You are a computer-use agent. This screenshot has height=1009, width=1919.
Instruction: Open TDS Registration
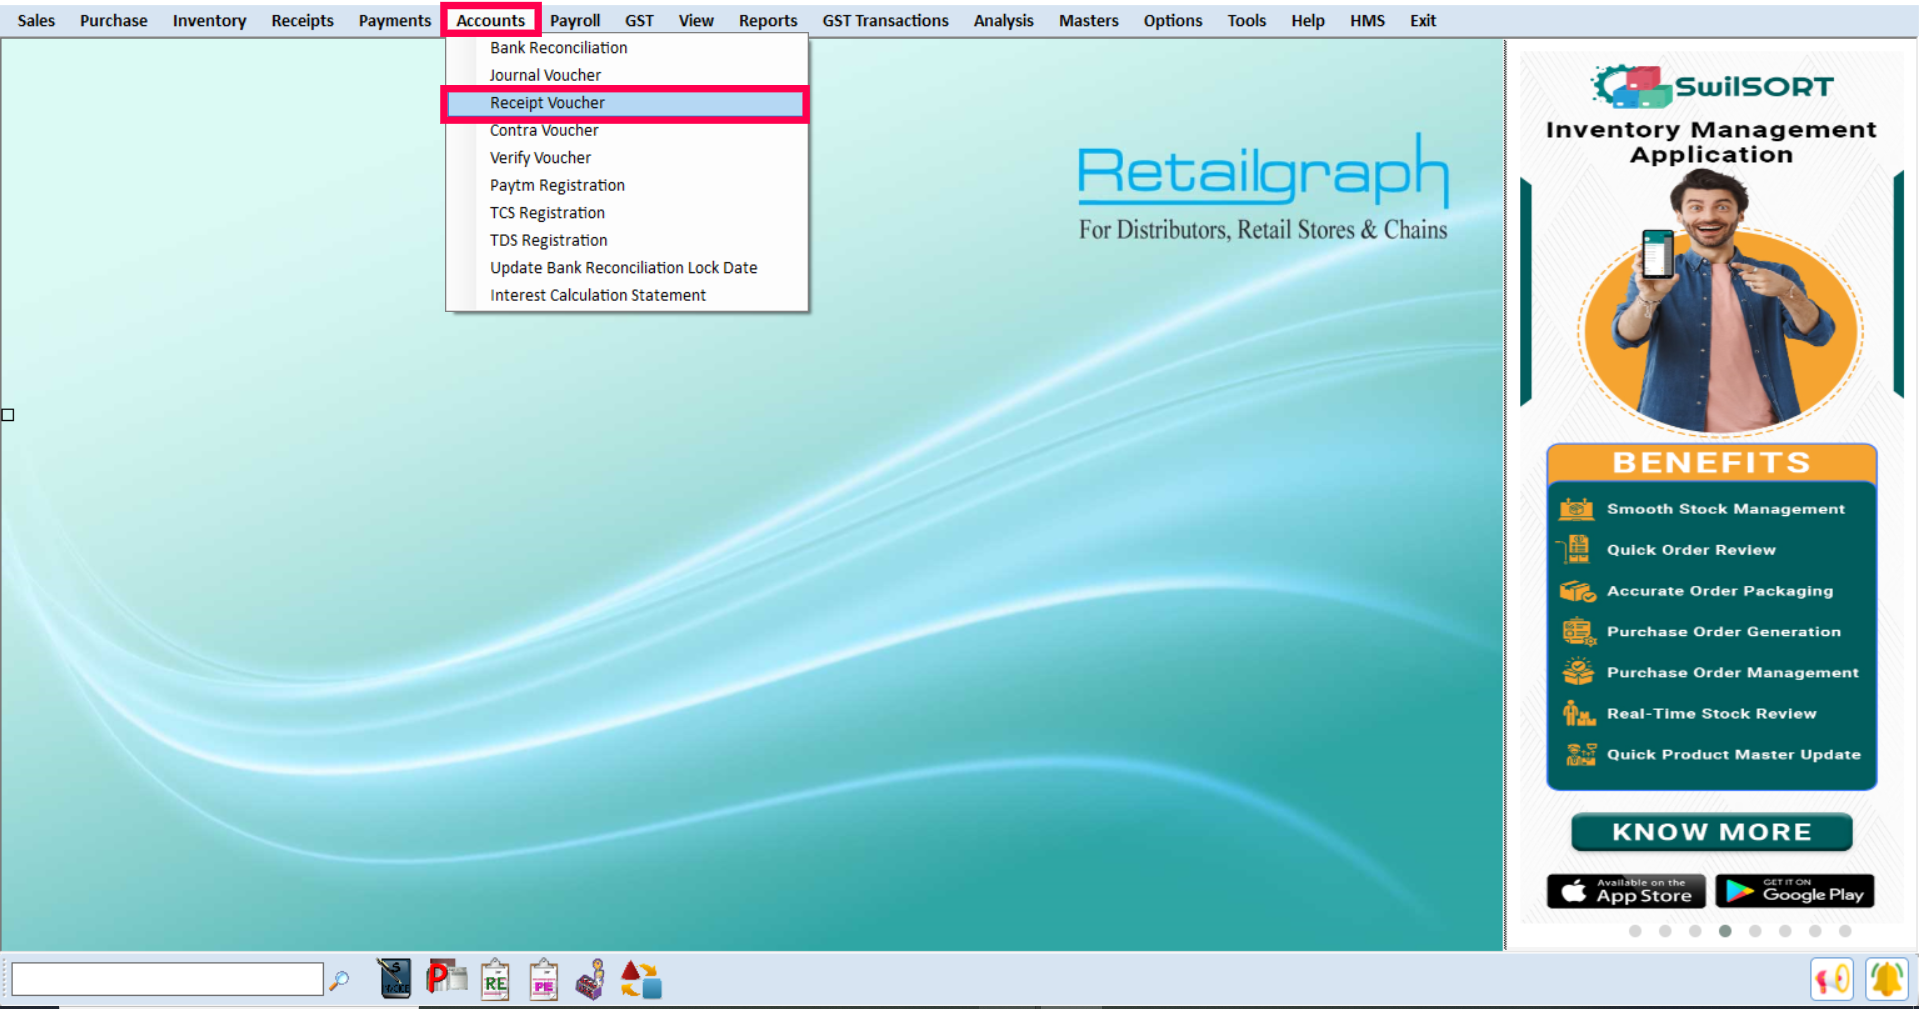tap(627, 240)
